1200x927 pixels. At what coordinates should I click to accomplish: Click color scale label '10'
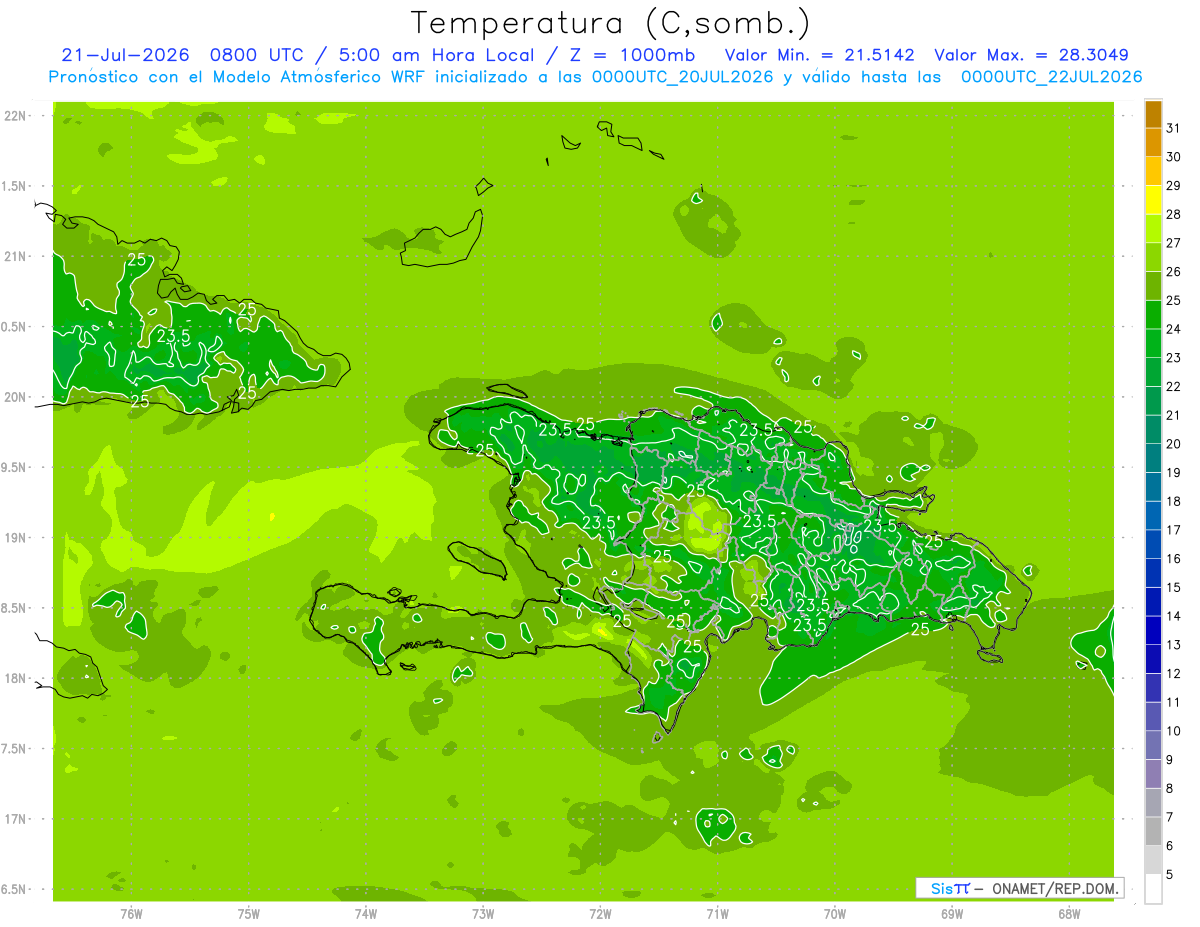(1174, 731)
